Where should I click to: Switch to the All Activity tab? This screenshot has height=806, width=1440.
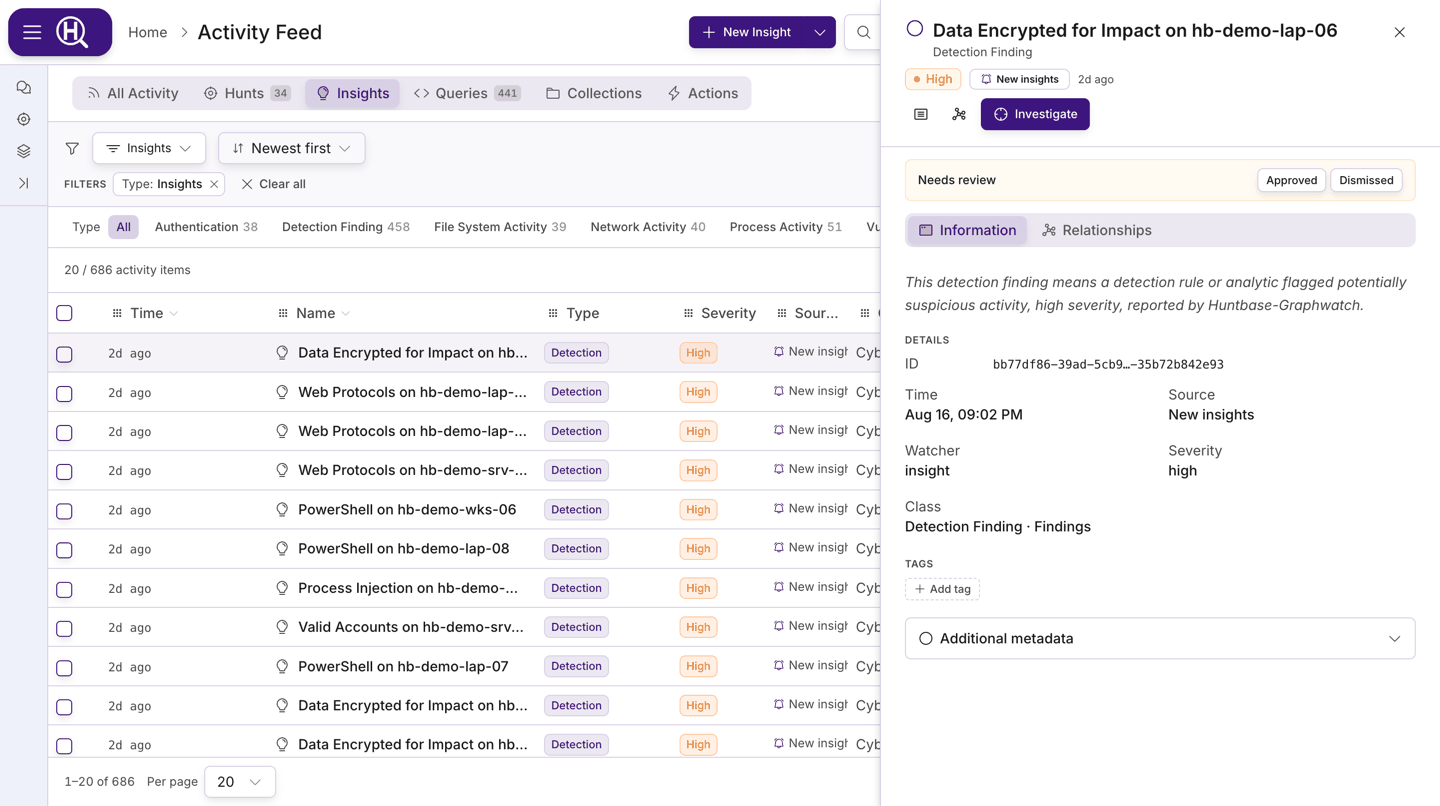pyautogui.click(x=132, y=93)
